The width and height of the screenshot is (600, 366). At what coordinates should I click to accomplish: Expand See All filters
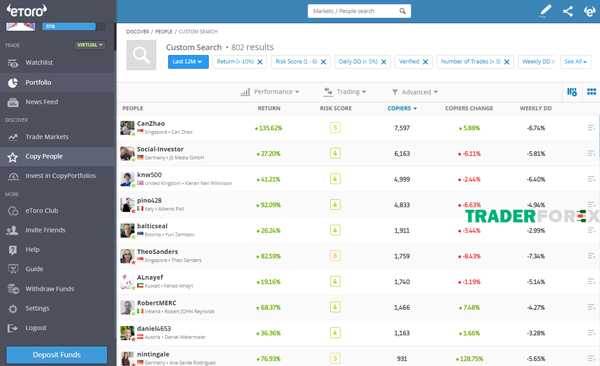pyautogui.click(x=576, y=62)
